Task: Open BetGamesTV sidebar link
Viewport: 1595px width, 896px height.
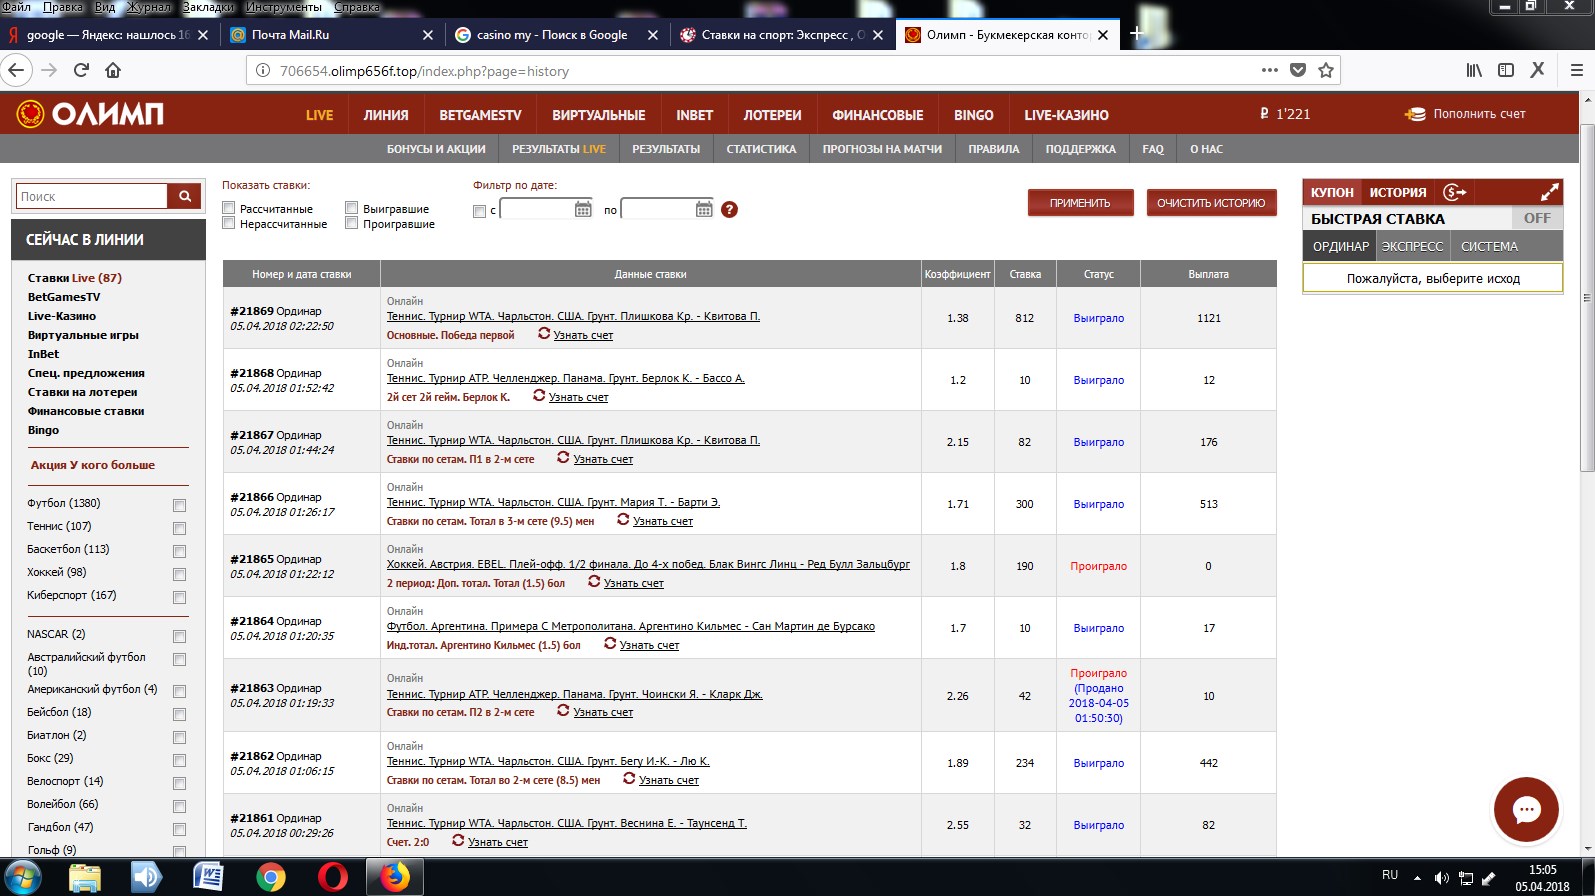Action: pyautogui.click(x=64, y=297)
